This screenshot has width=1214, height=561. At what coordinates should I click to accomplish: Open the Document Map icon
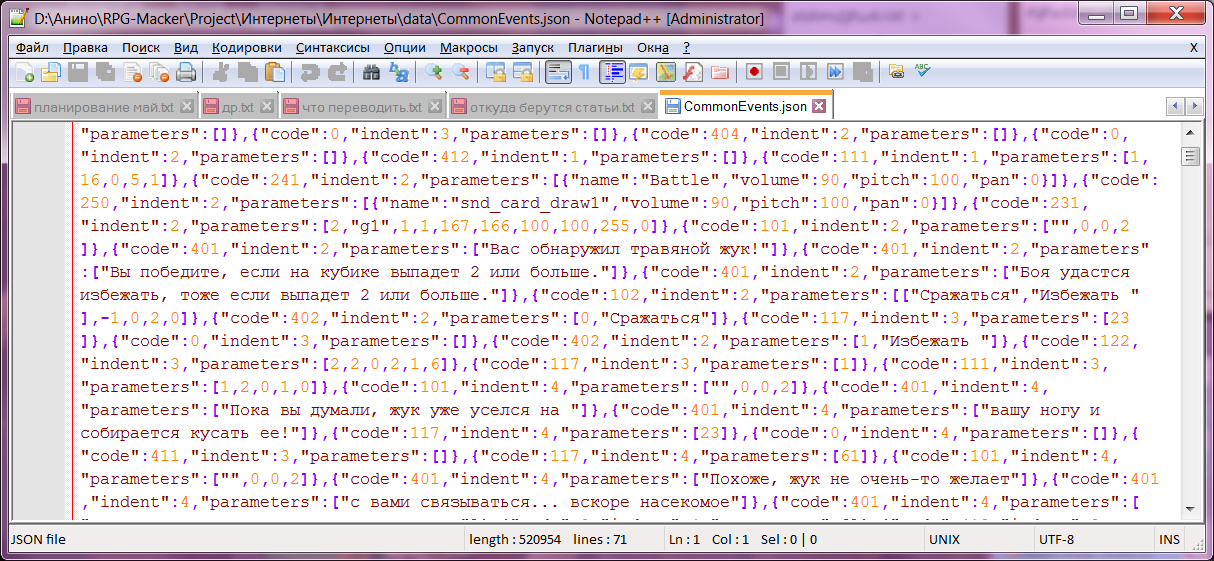[665, 72]
